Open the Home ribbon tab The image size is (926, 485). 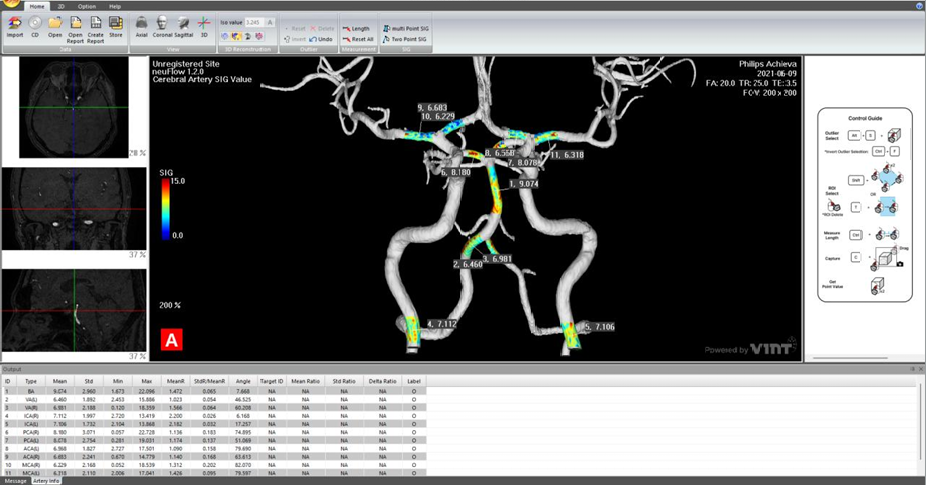tap(37, 6)
